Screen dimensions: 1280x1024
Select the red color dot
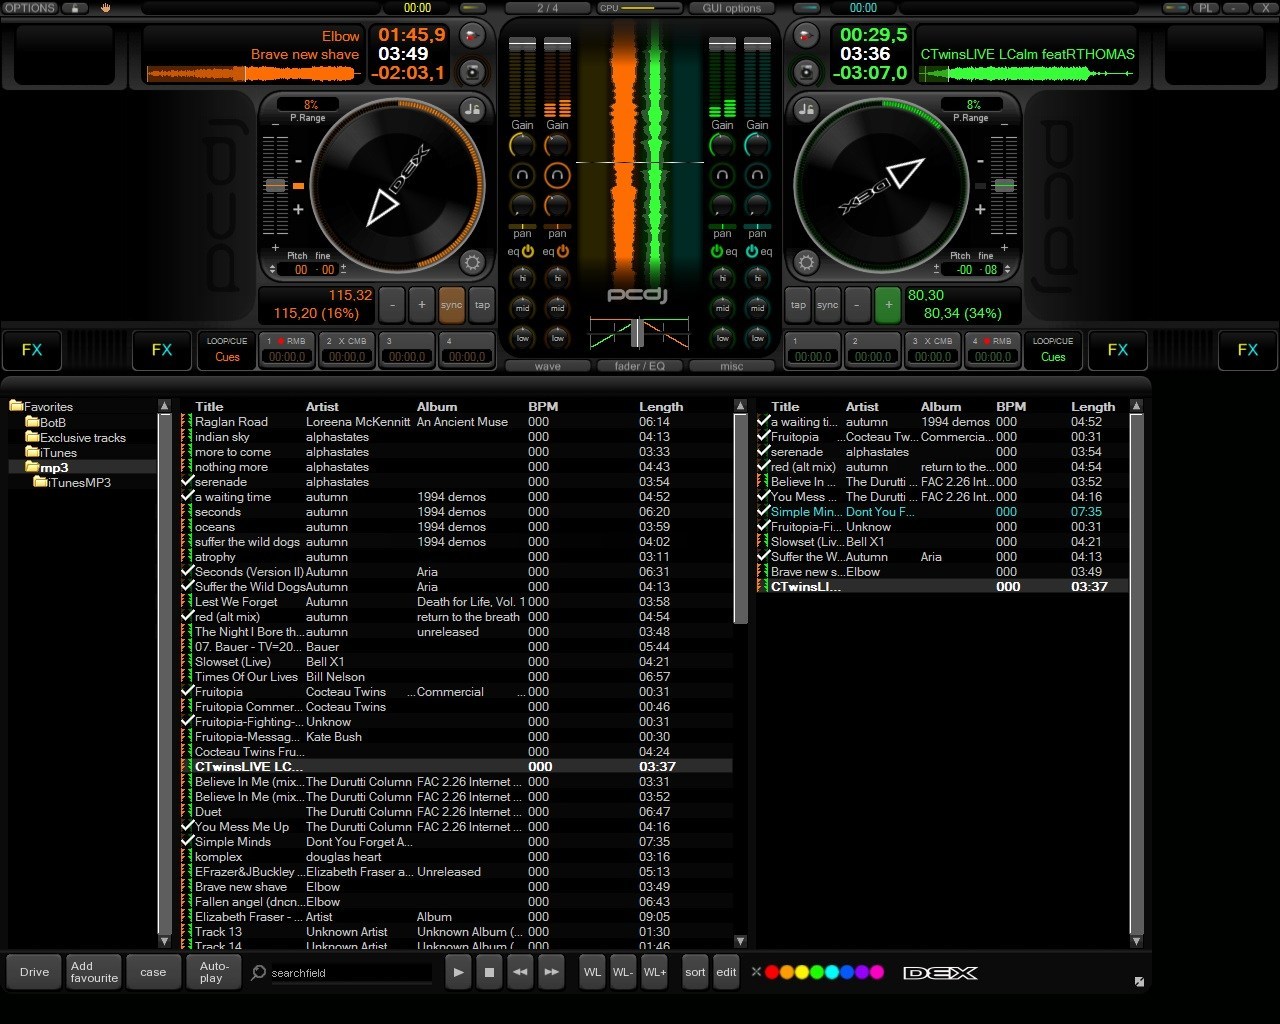(x=771, y=971)
